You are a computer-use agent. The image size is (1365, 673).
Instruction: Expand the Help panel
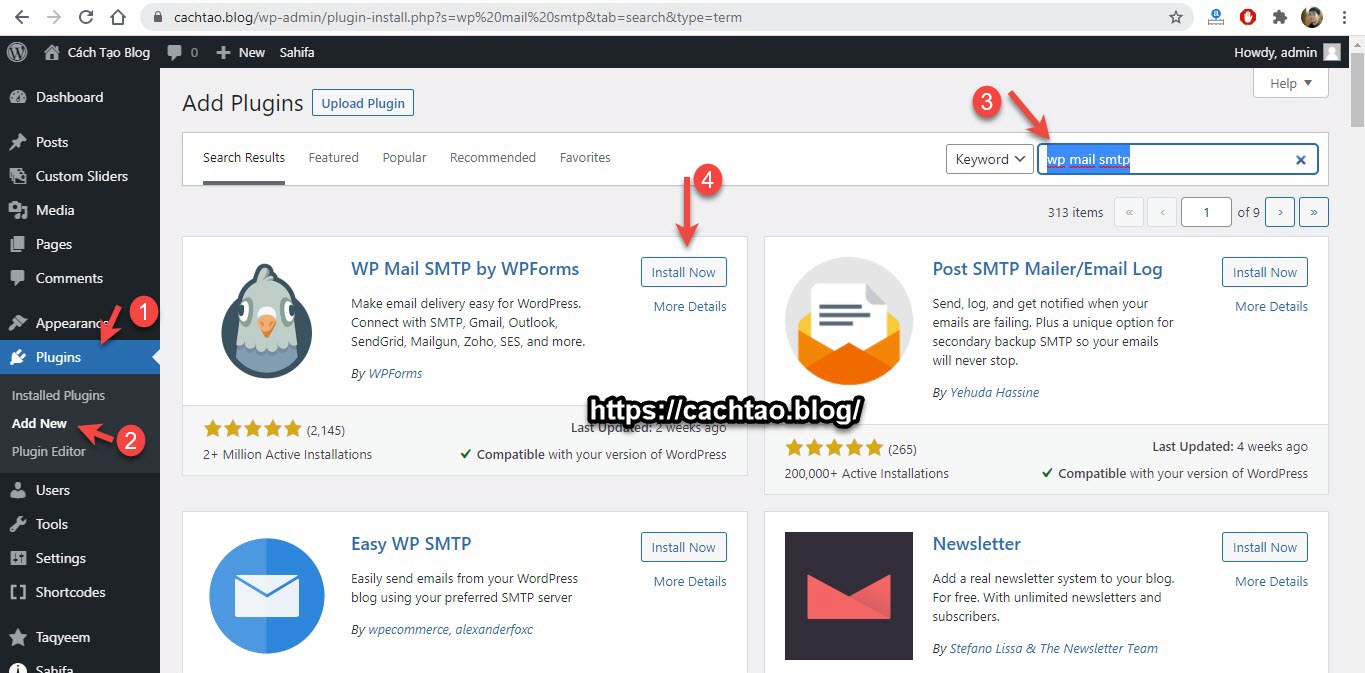point(1291,84)
